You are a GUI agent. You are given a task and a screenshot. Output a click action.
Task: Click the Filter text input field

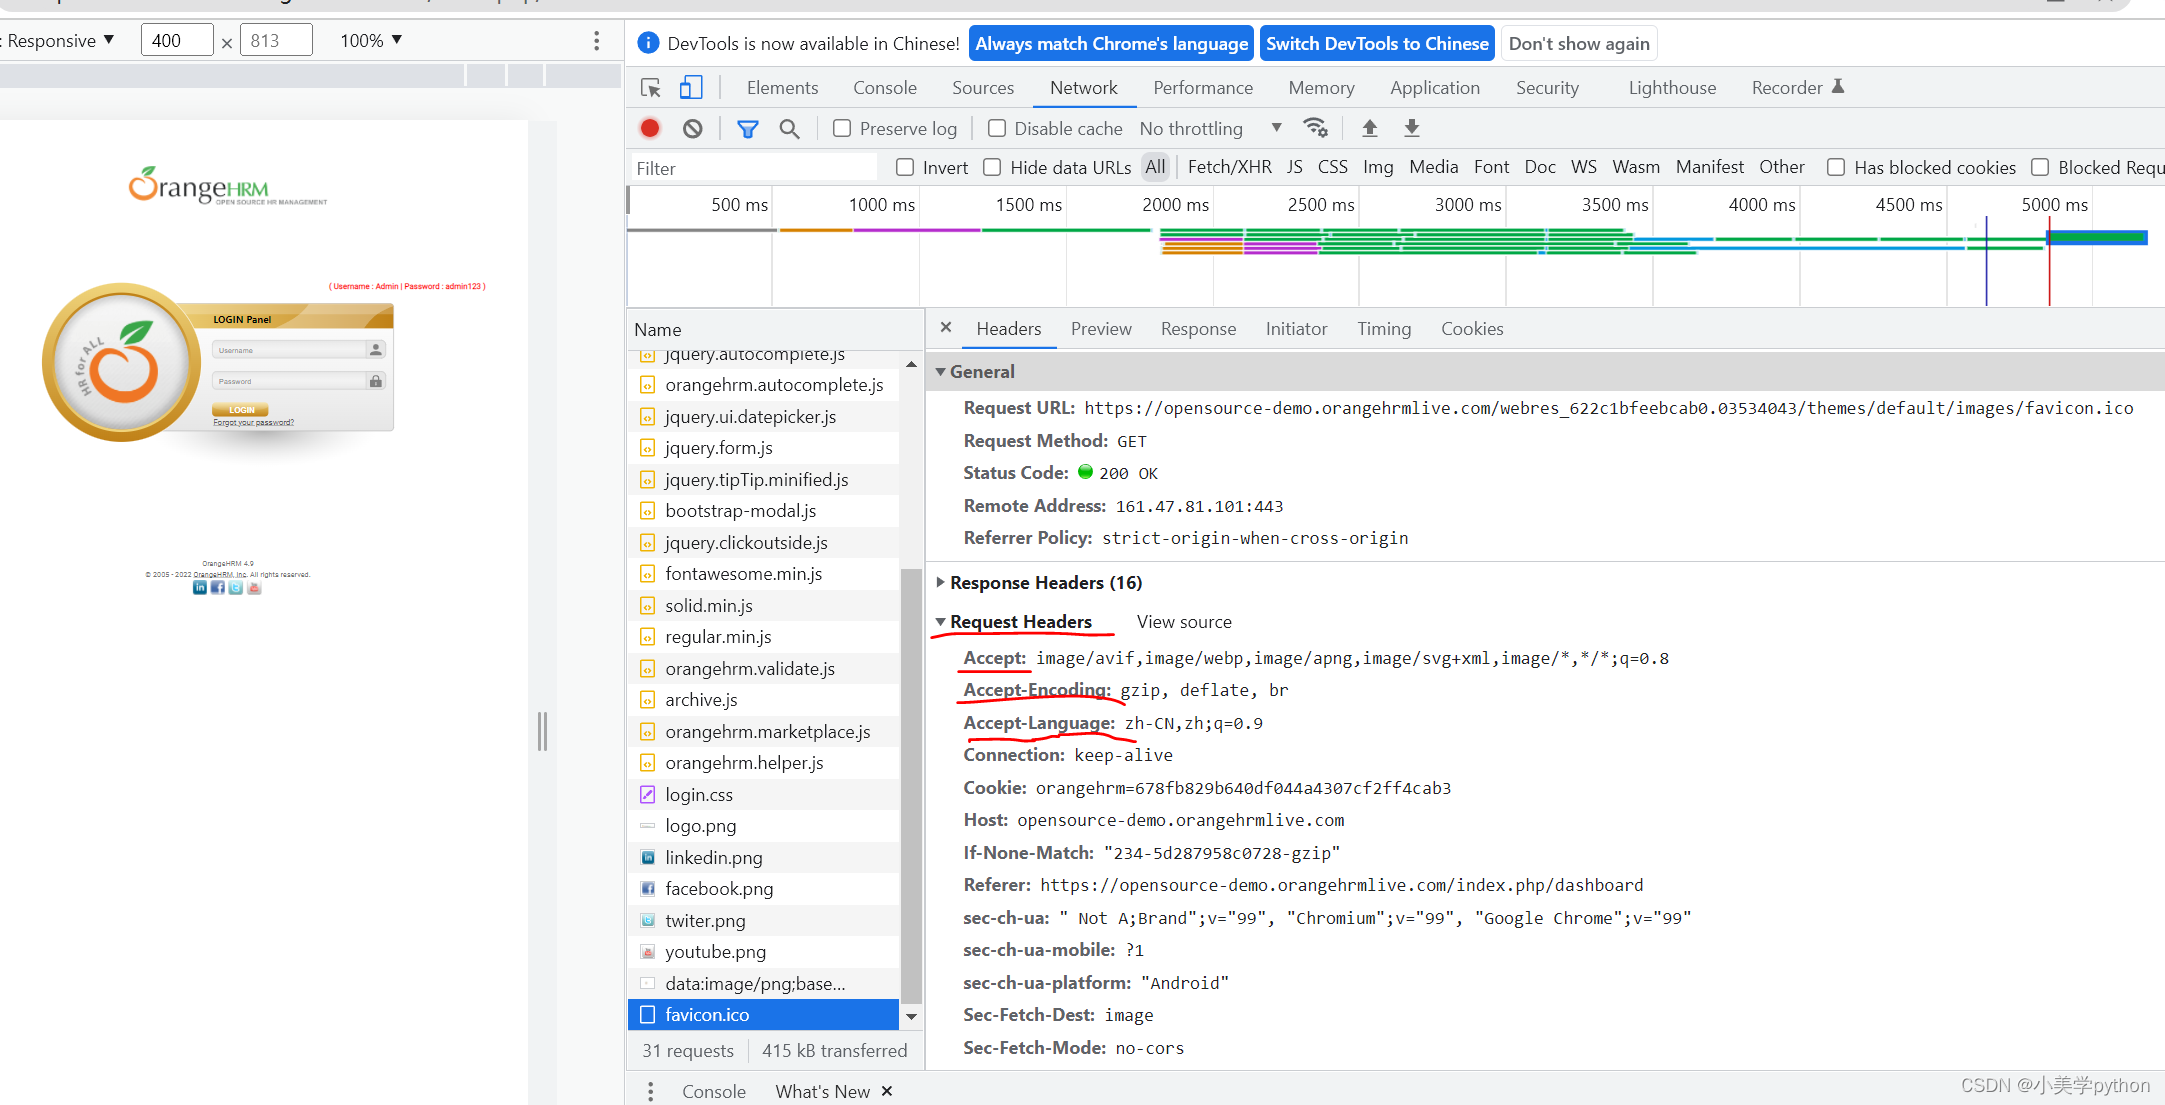[752, 168]
